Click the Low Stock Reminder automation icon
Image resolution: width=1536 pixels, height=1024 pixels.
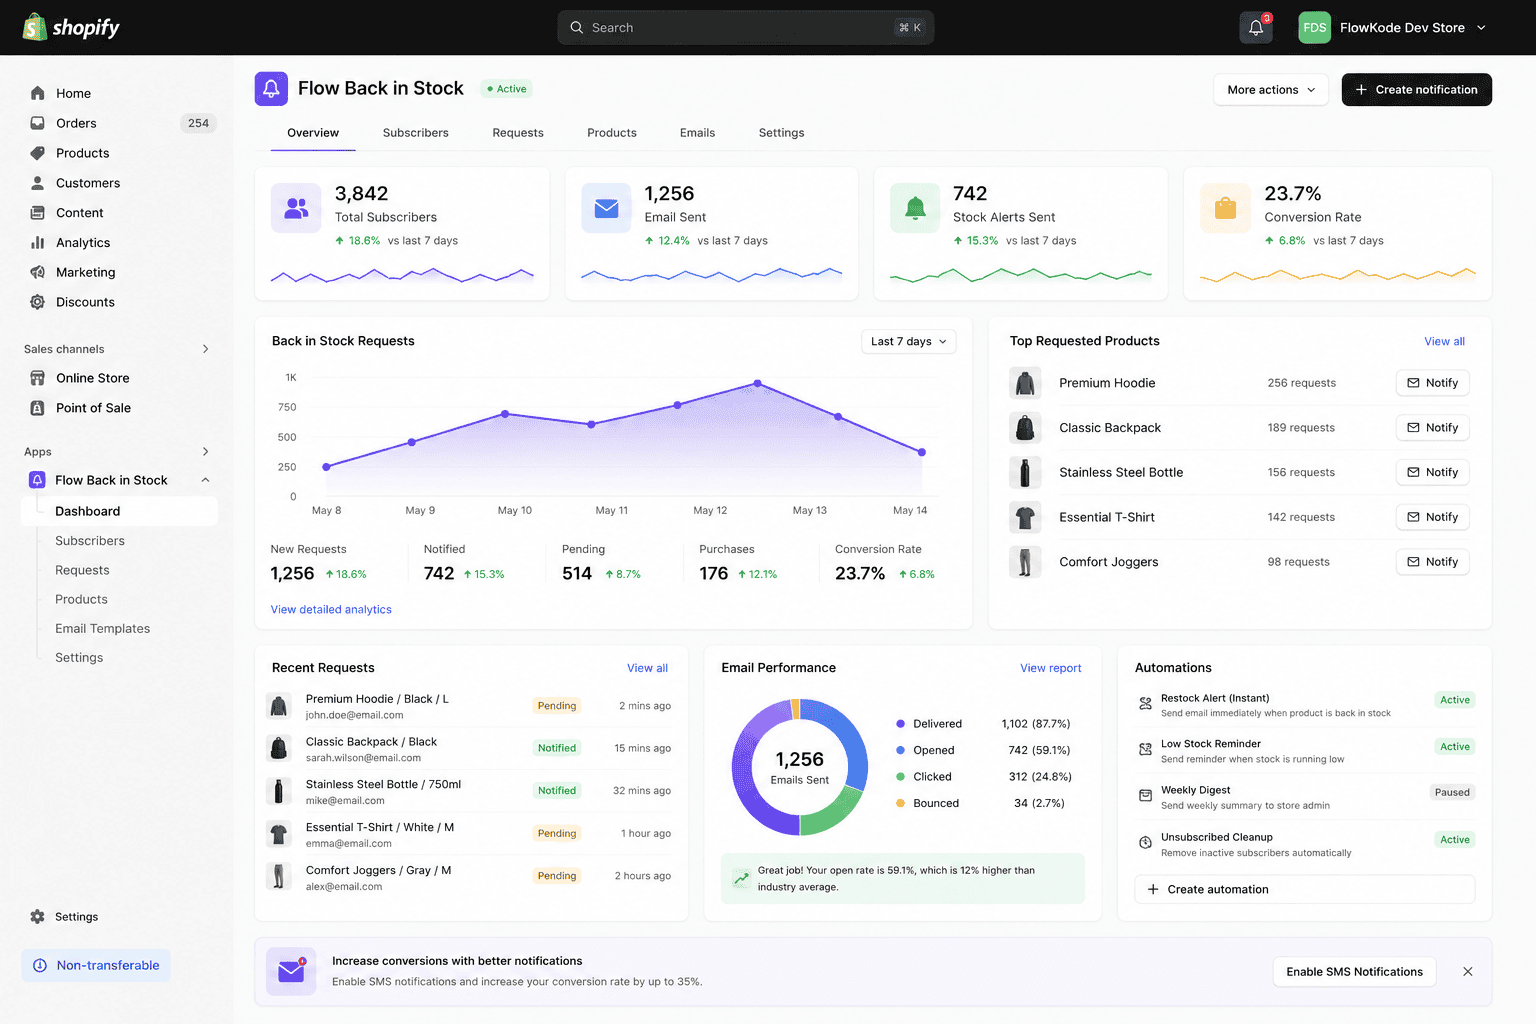click(1146, 749)
